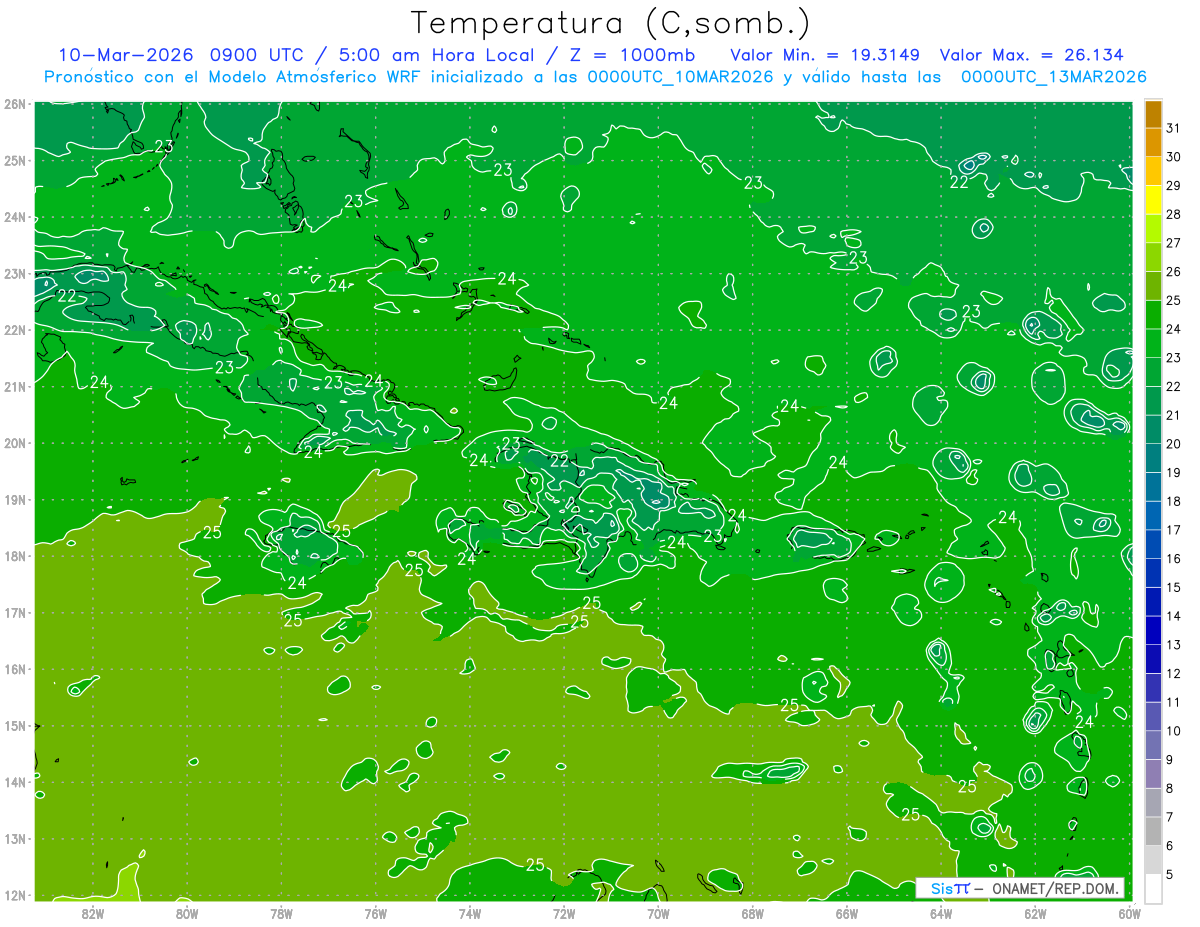
Task: Click the blue legend swatch between 16 and 17
Action: (x=1153, y=544)
